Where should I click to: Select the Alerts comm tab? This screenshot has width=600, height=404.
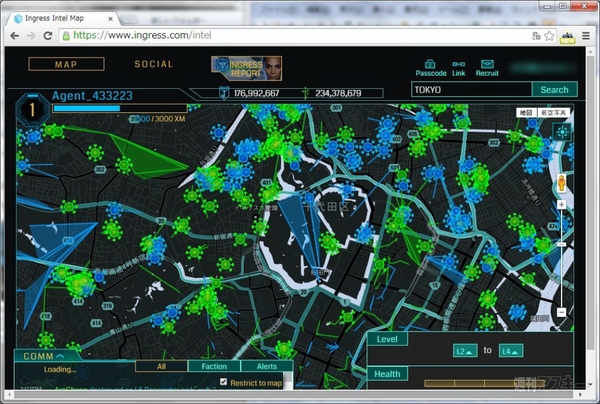pyautogui.click(x=267, y=366)
